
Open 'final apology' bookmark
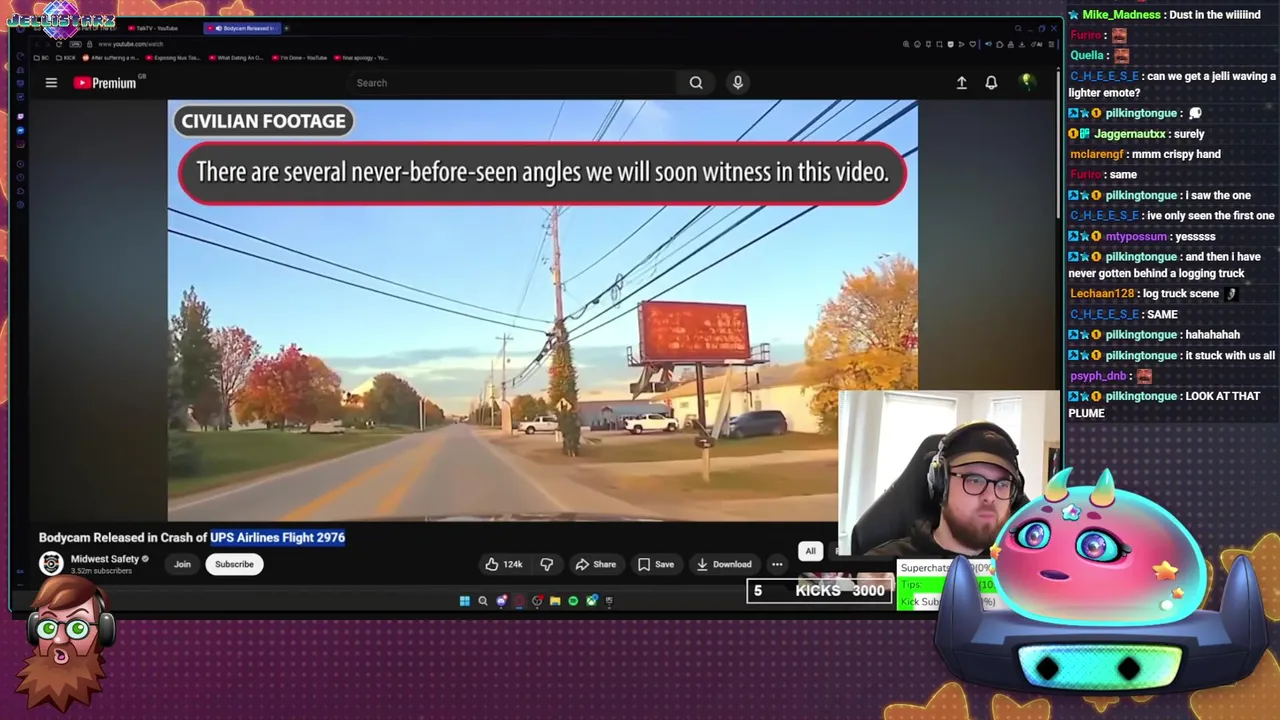(x=361, y=58)
